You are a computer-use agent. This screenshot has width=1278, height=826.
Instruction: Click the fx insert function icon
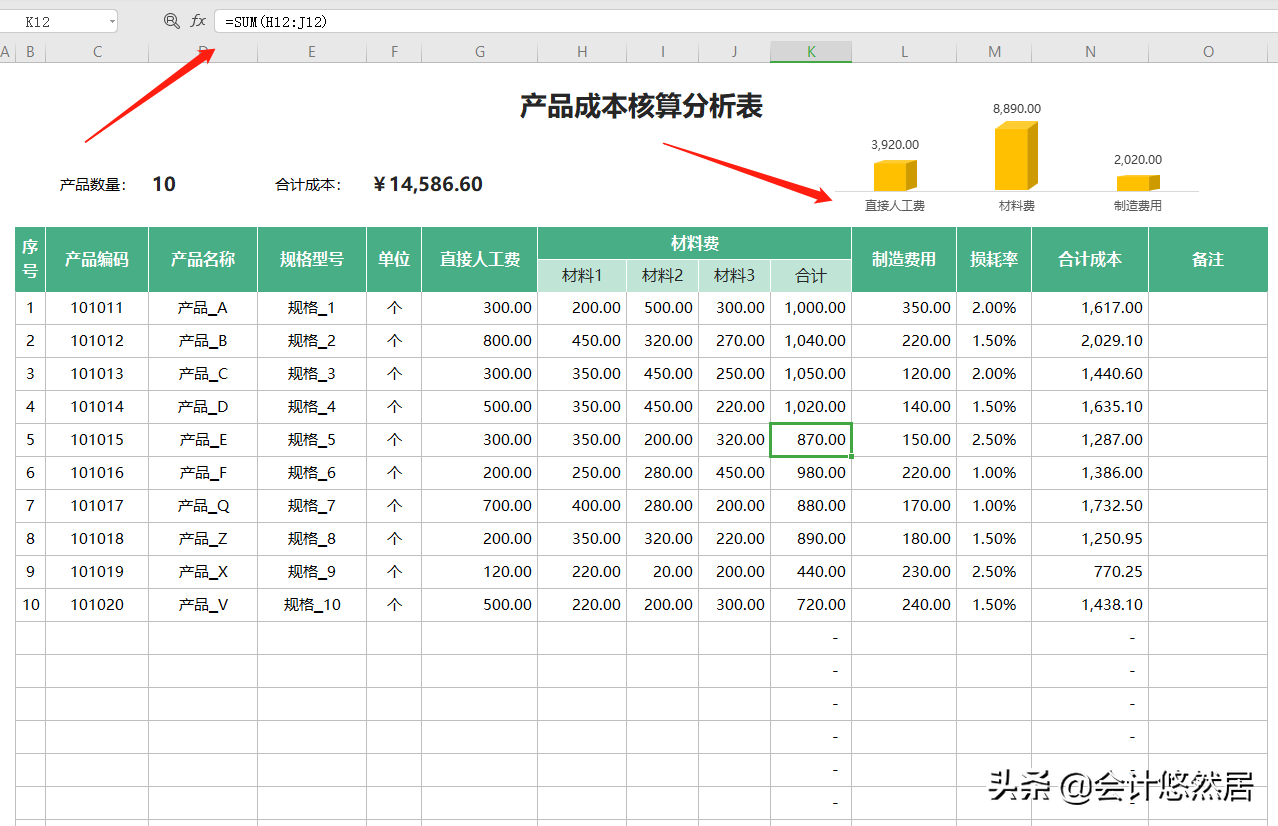click(x=196, y=20)
